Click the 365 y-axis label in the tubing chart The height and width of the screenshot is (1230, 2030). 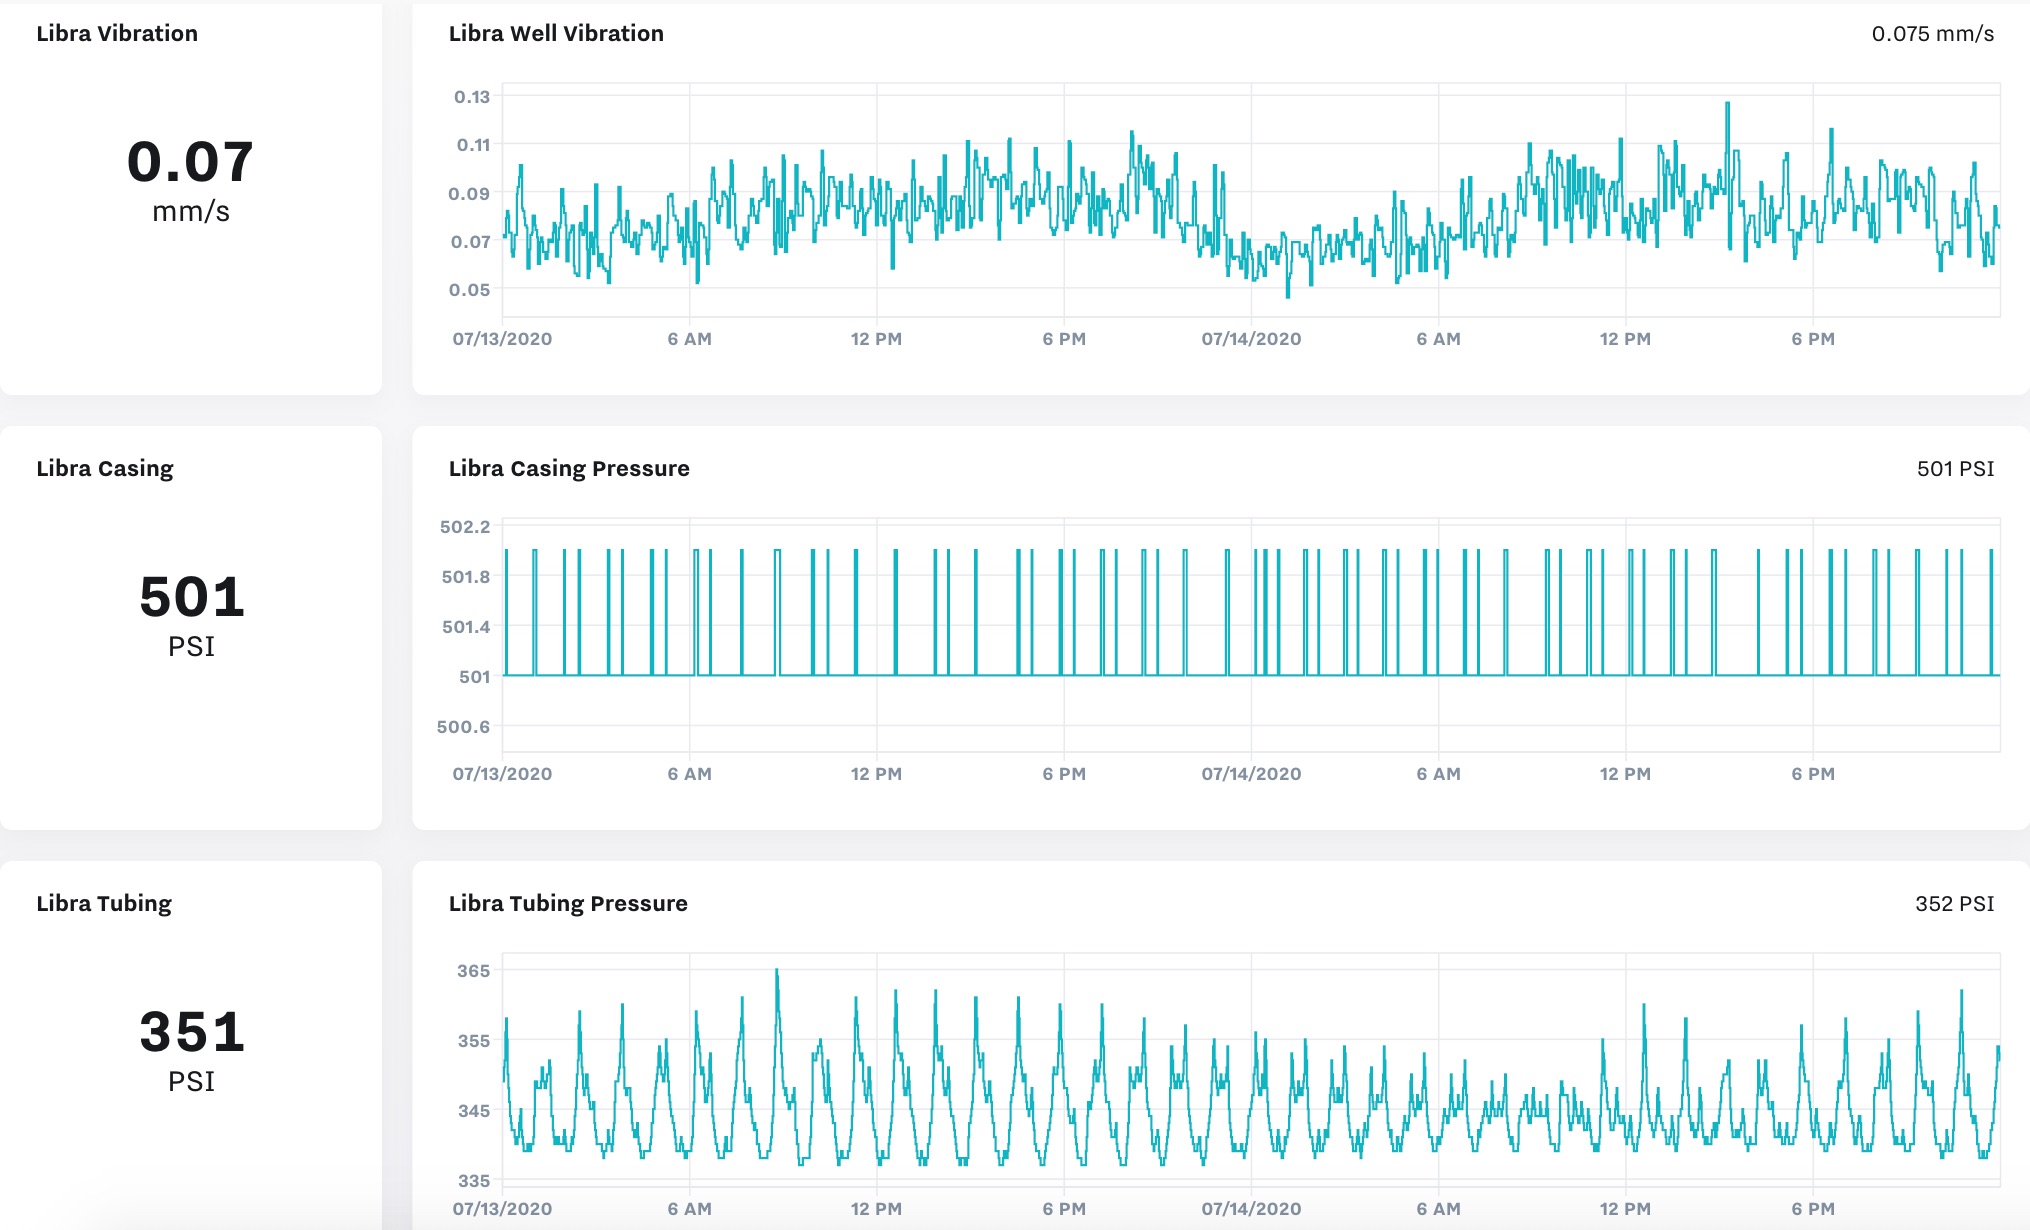click(473, 970)
